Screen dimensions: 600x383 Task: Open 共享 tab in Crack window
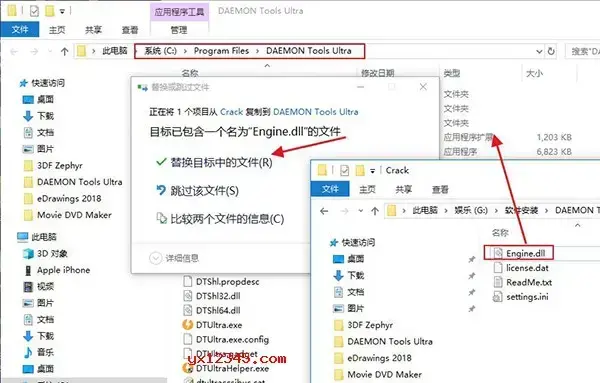[x=403, y=189]
